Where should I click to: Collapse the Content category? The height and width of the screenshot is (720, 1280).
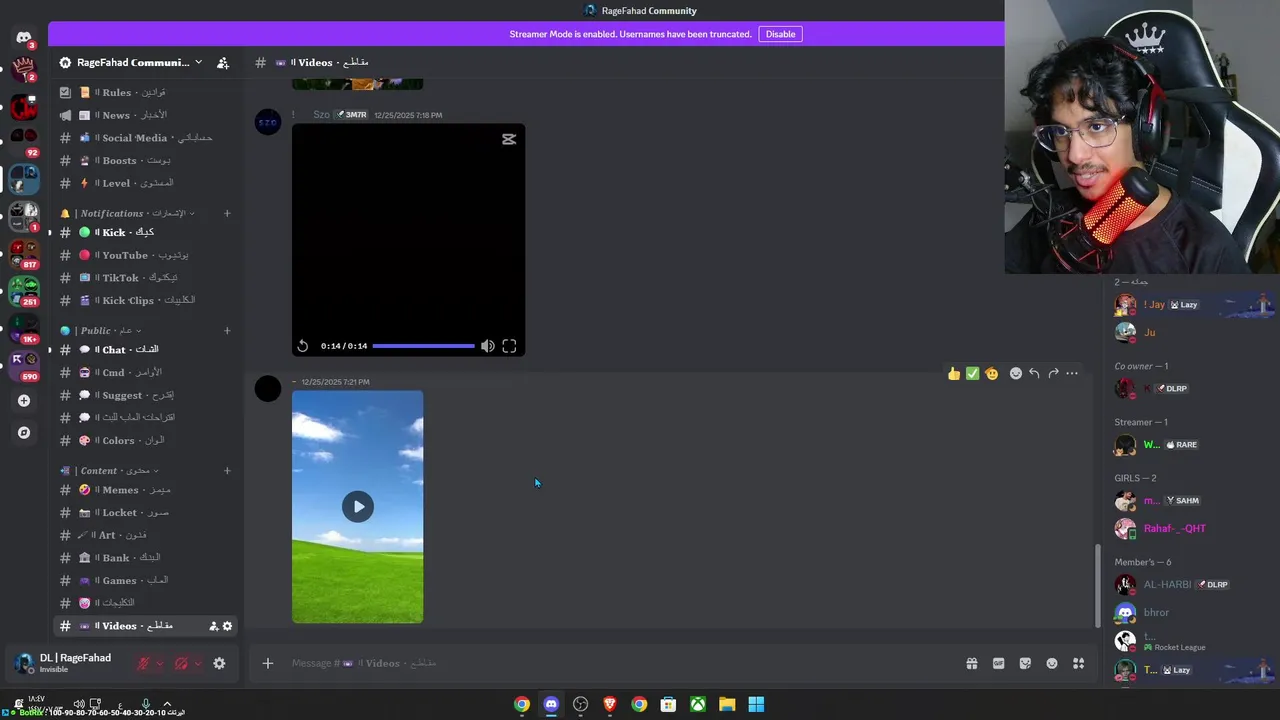pos(109,470)
